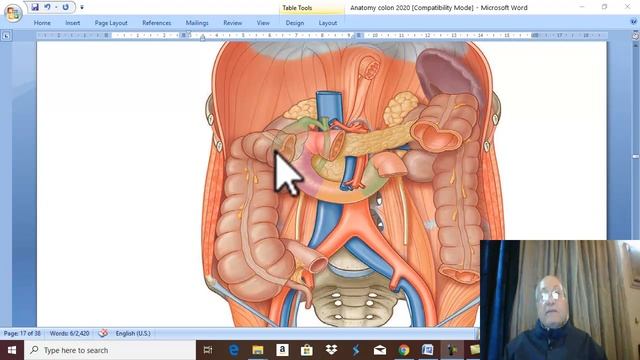
Task: Select the Table Tools Design tab
Action: (x=295, y=23)
